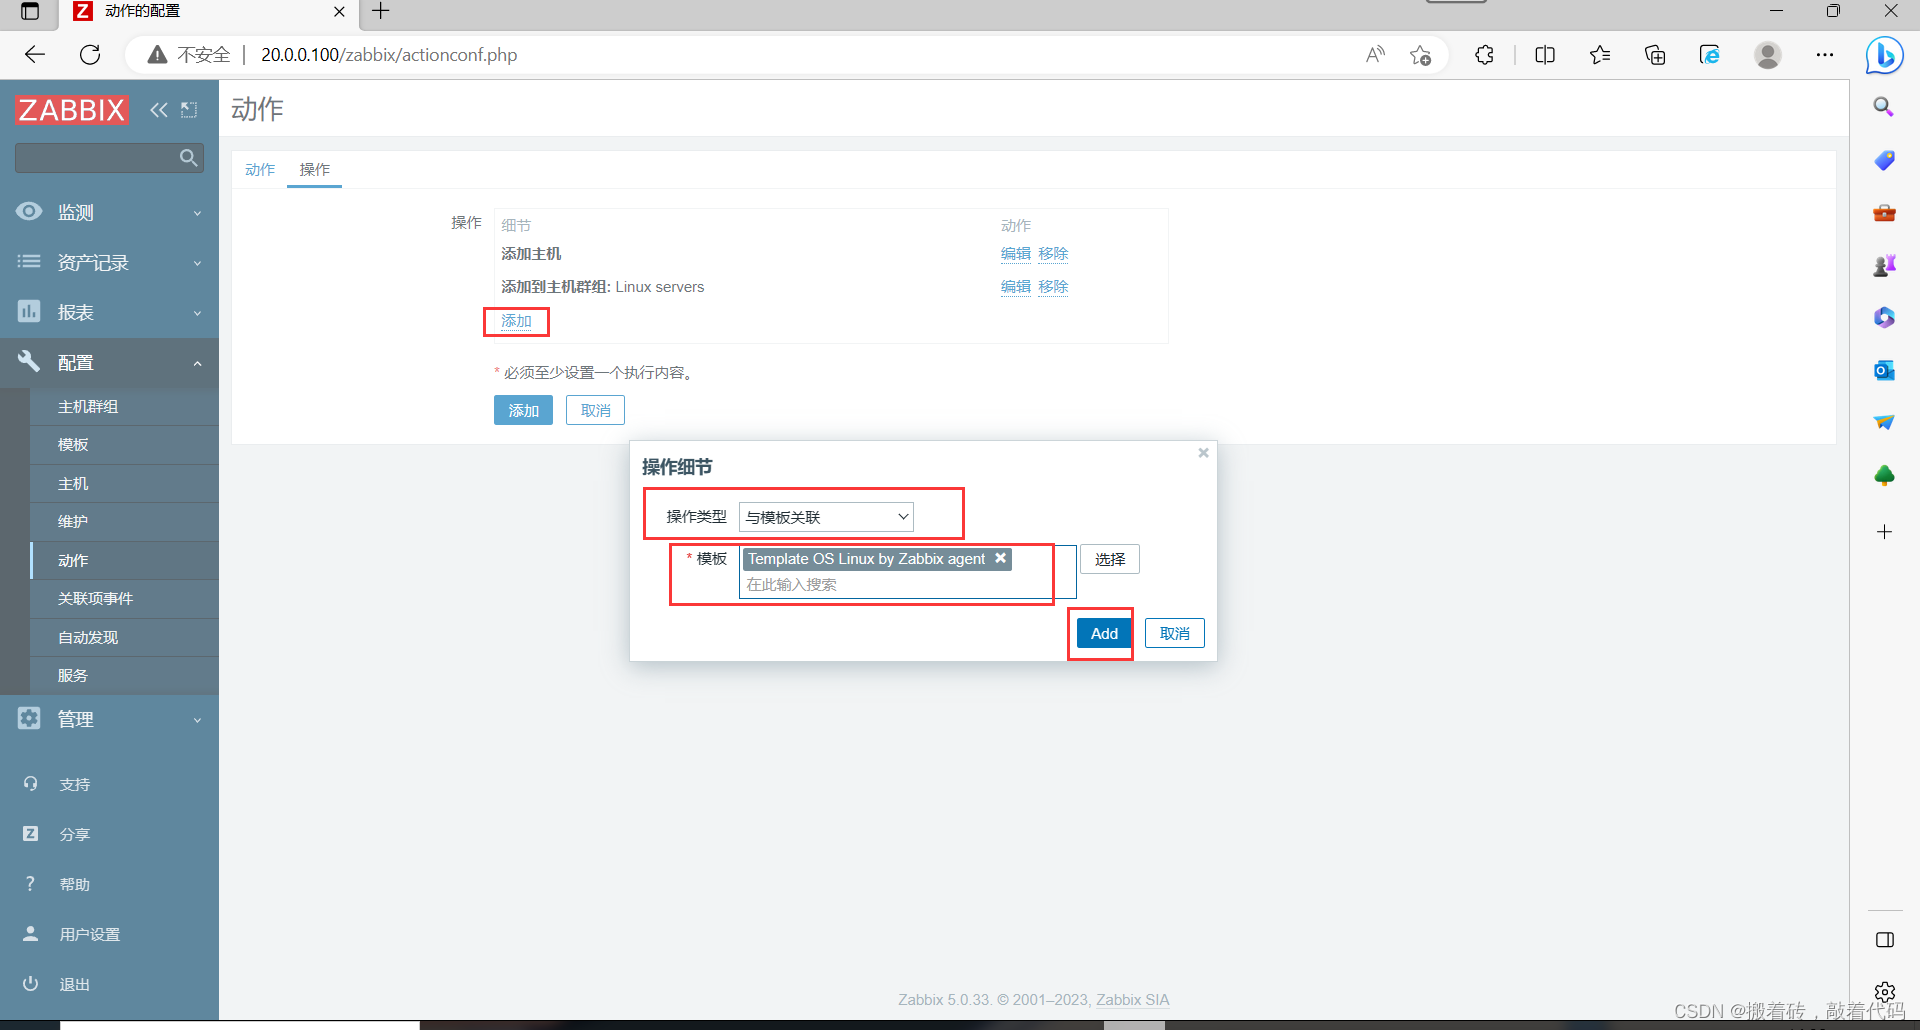The height and width of the screenshot is (1030, 1920).
Task: Toggle sidebar compact view icon next to collapse arrows
Action: coord(189,110)
